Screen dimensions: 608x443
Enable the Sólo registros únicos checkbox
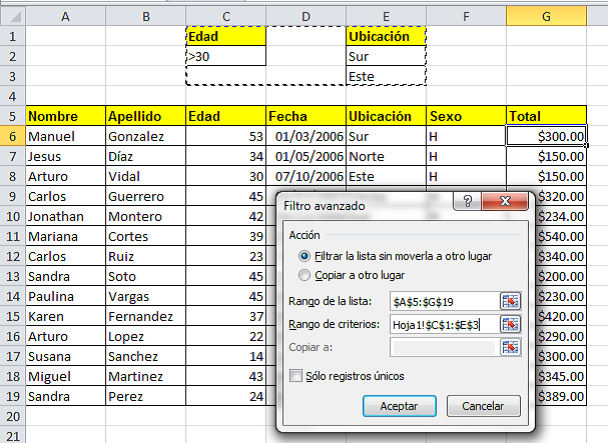tap(295, 375)
